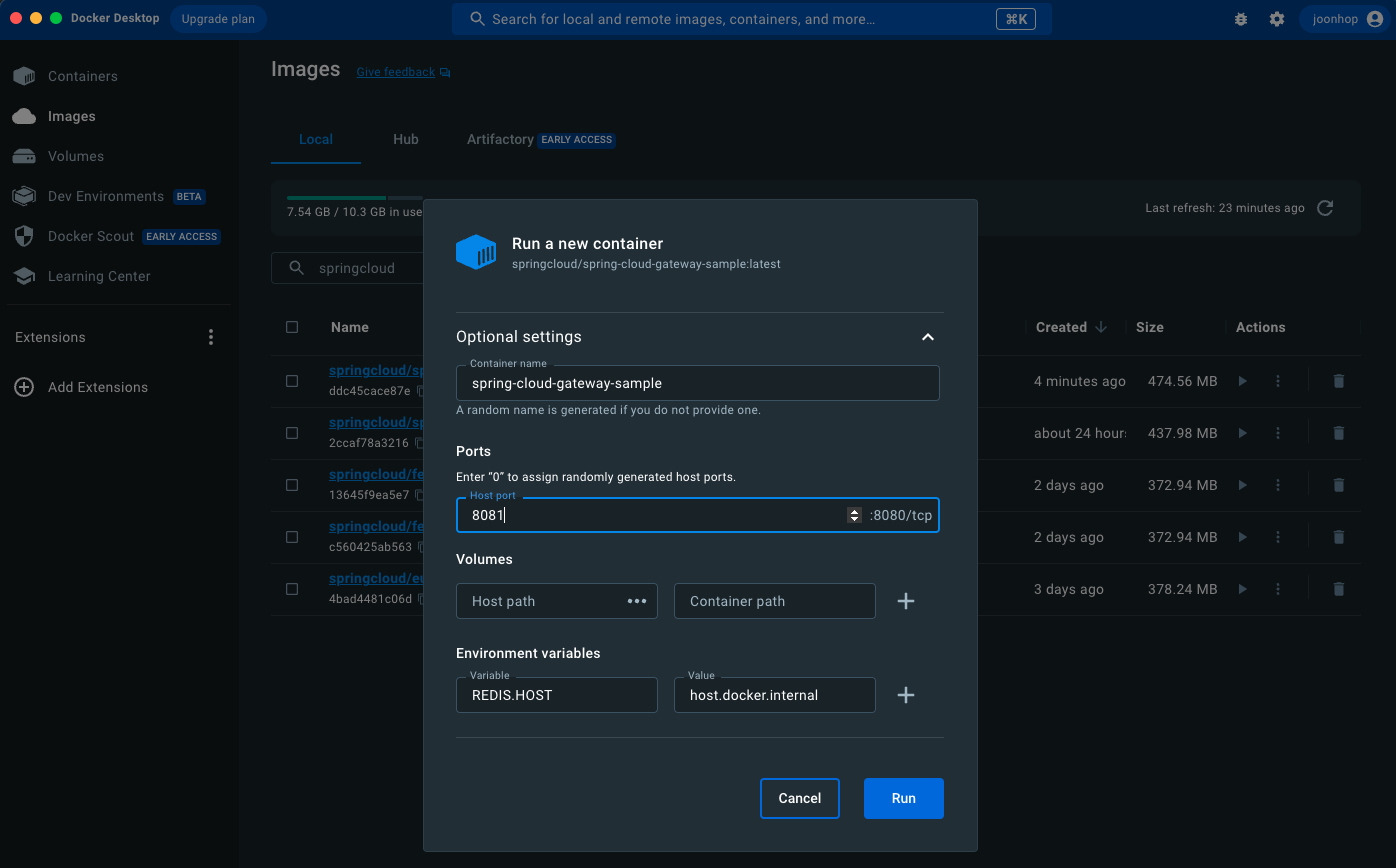Adjust host port using the stepper arrows
1396x868 pixels.
[854, 515]
